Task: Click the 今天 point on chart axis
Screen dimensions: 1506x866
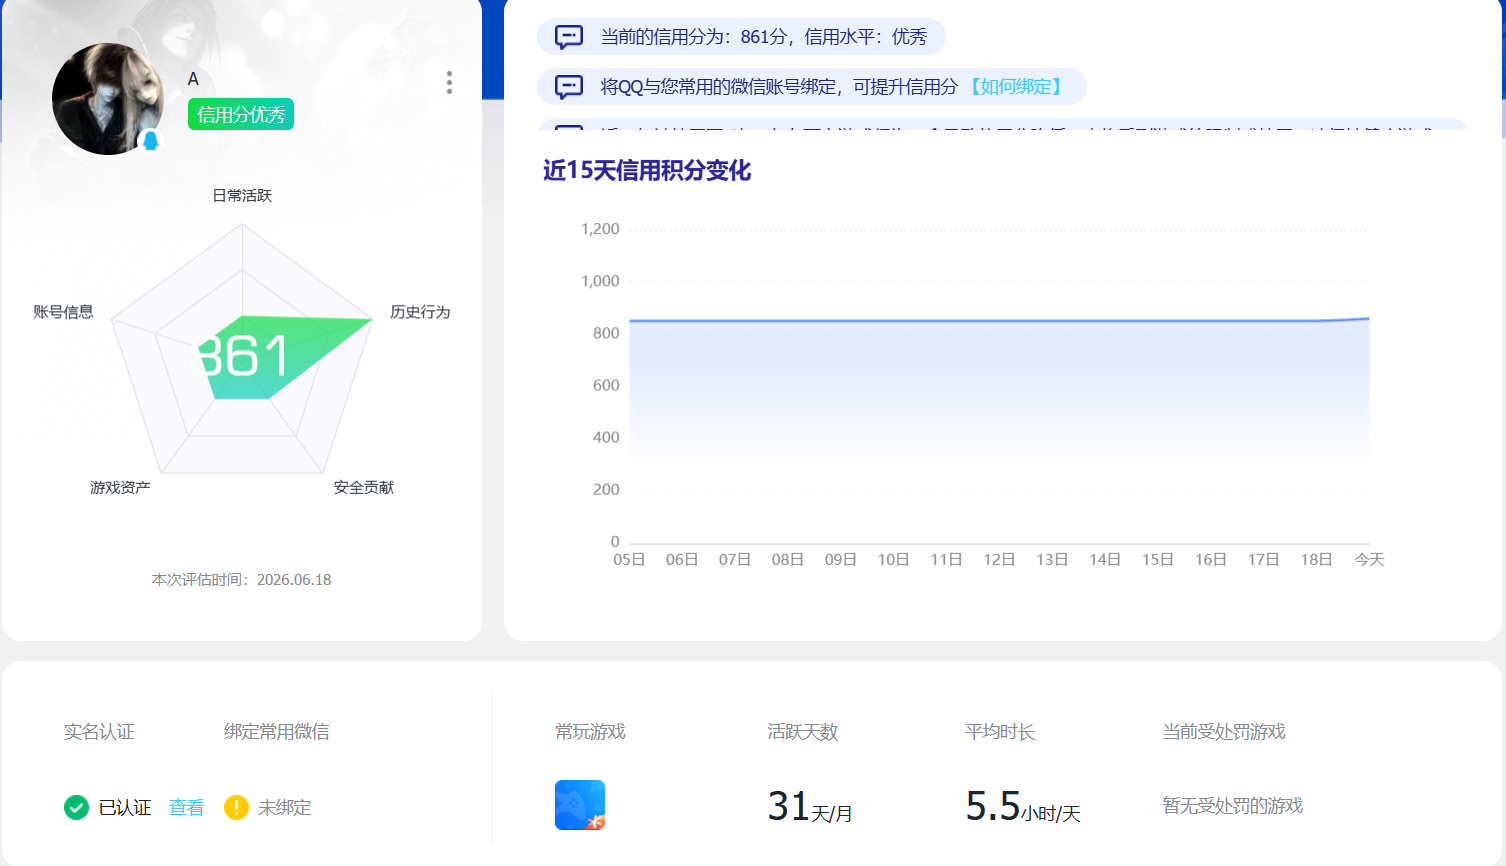Action: [x=1369, y=559]
